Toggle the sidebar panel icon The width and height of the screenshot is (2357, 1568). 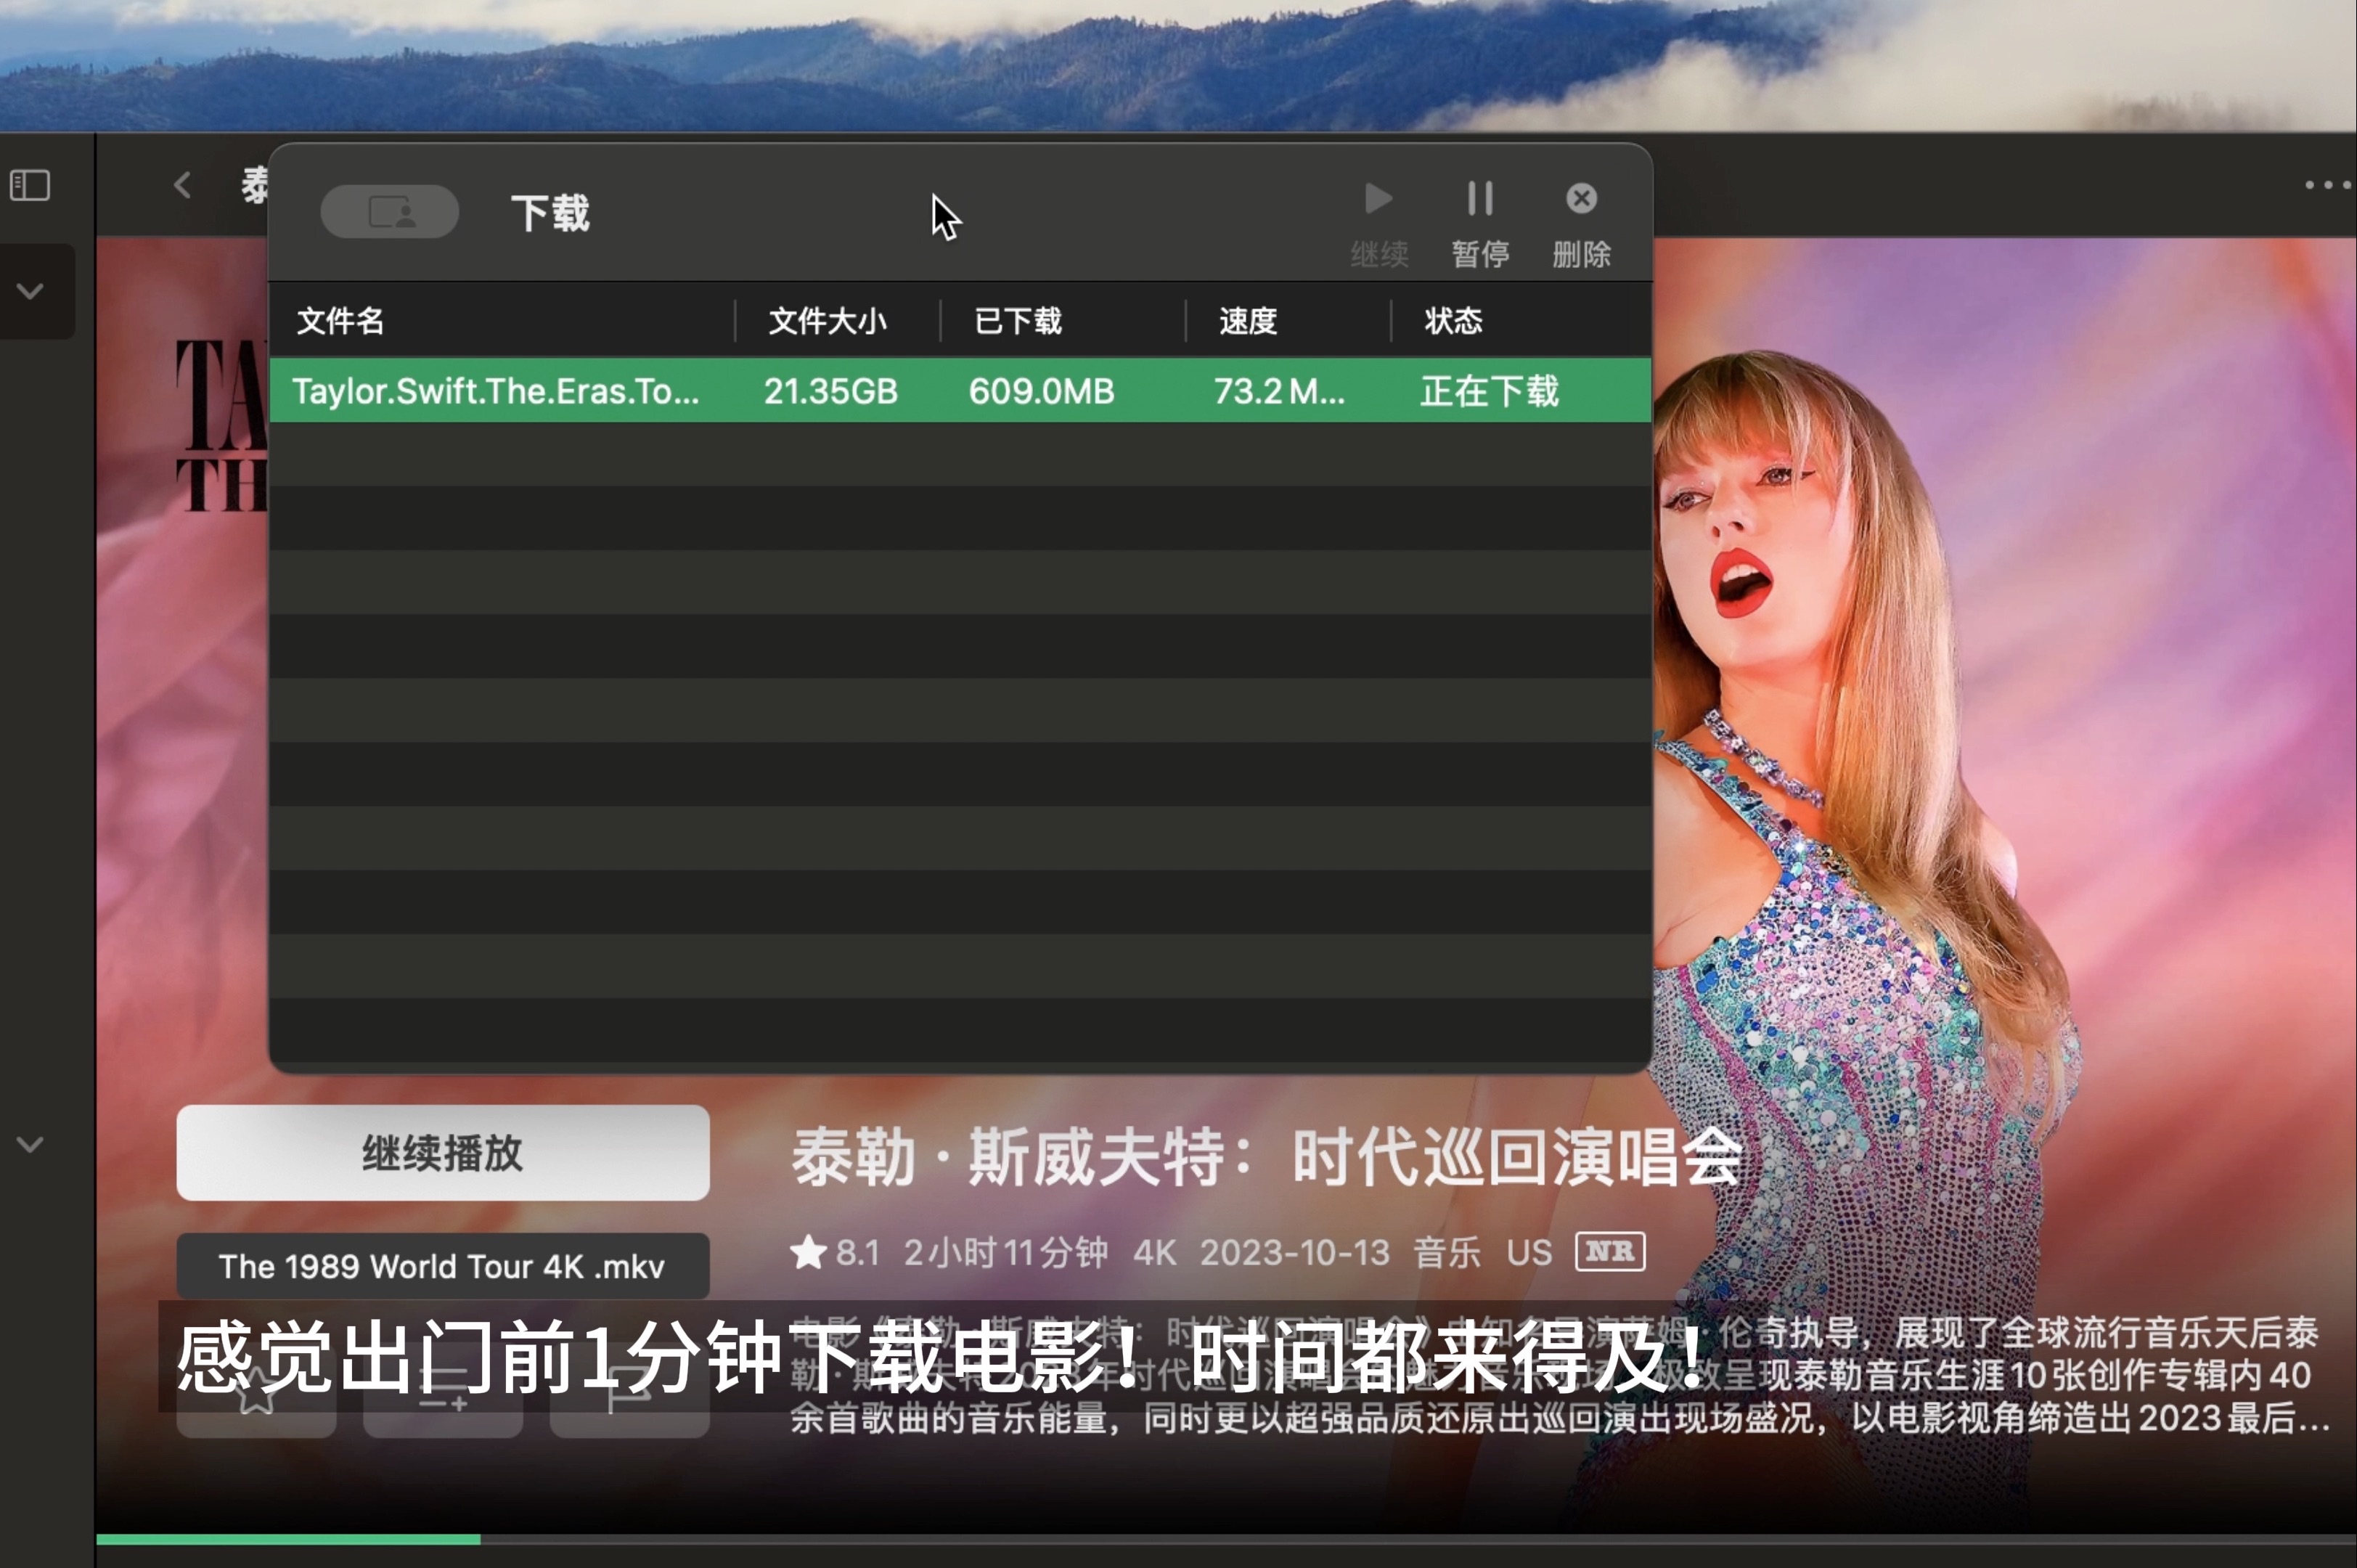click(30, 185)
